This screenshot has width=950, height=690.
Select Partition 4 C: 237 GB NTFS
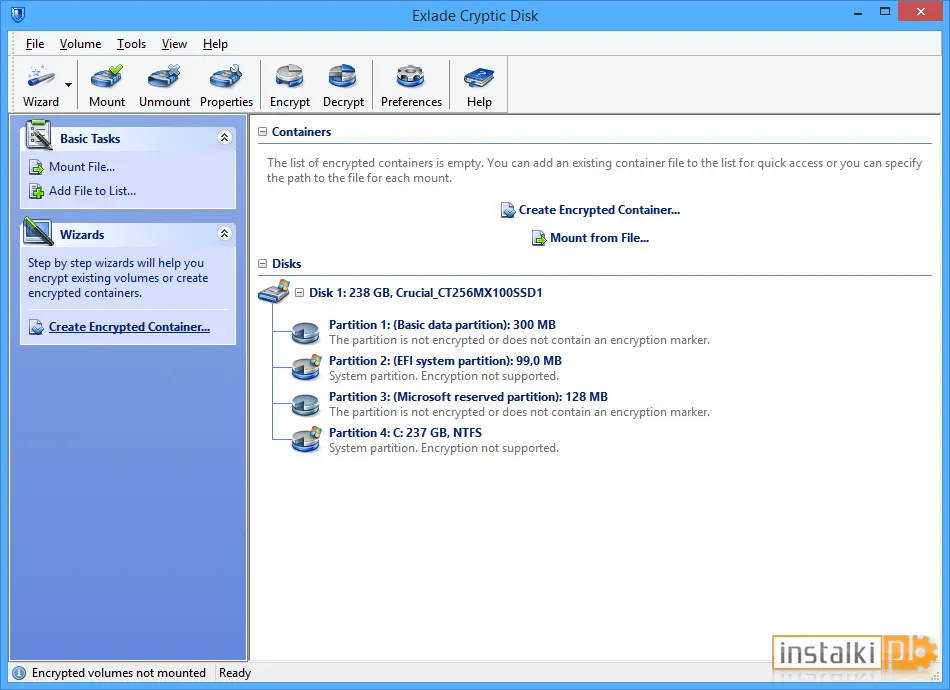(405, 433)
